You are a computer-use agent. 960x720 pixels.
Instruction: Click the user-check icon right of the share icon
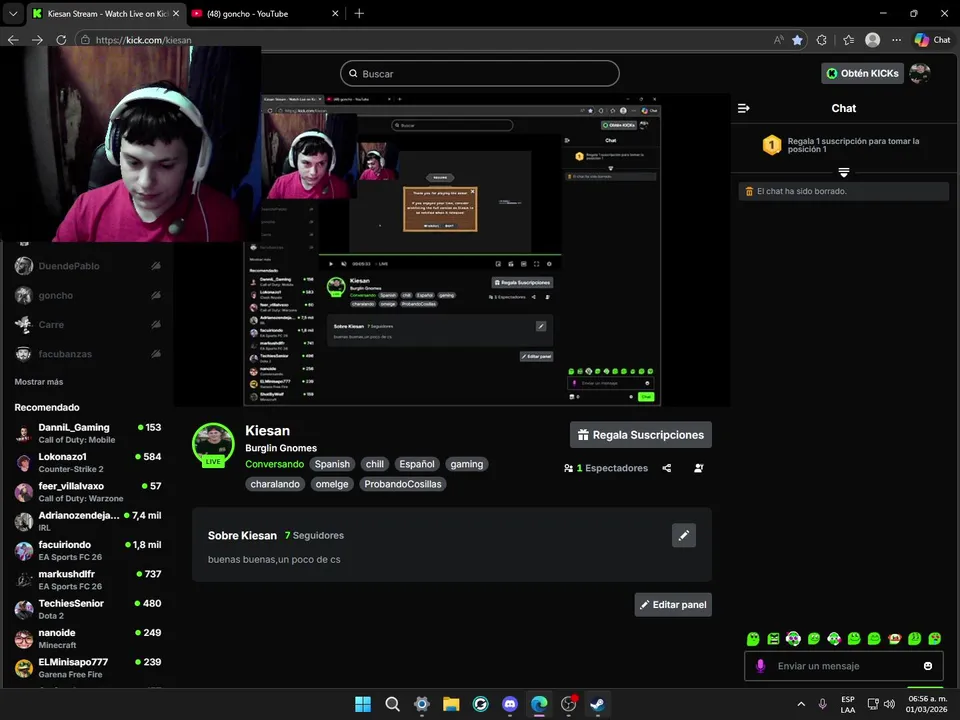tap(699, 468)
